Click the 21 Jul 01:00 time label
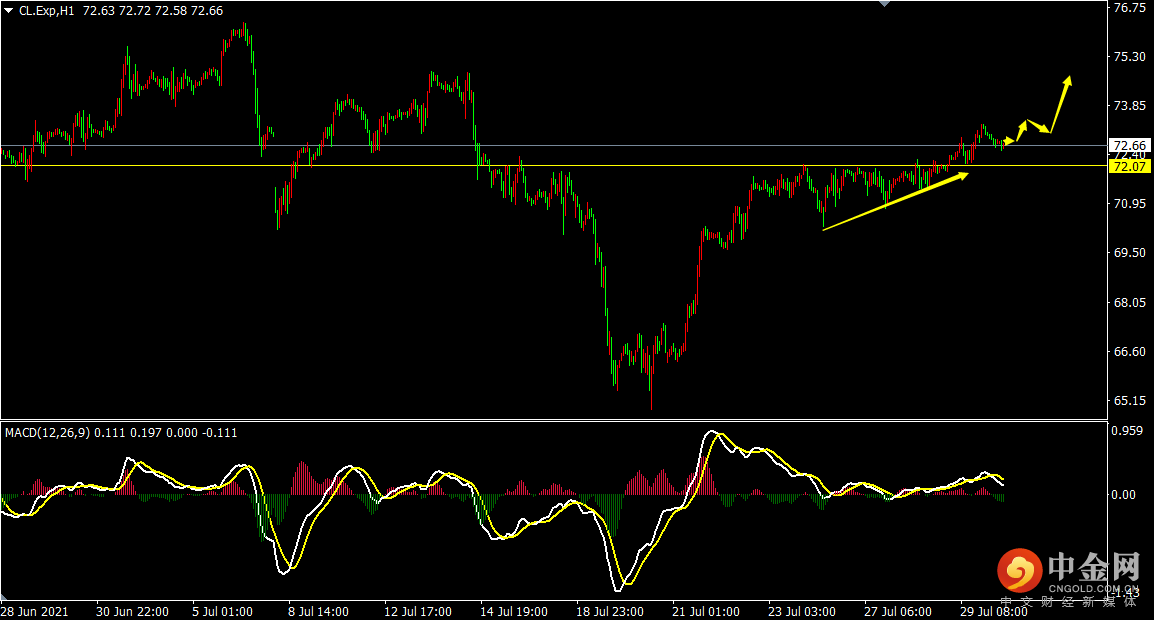 (705, 611)
